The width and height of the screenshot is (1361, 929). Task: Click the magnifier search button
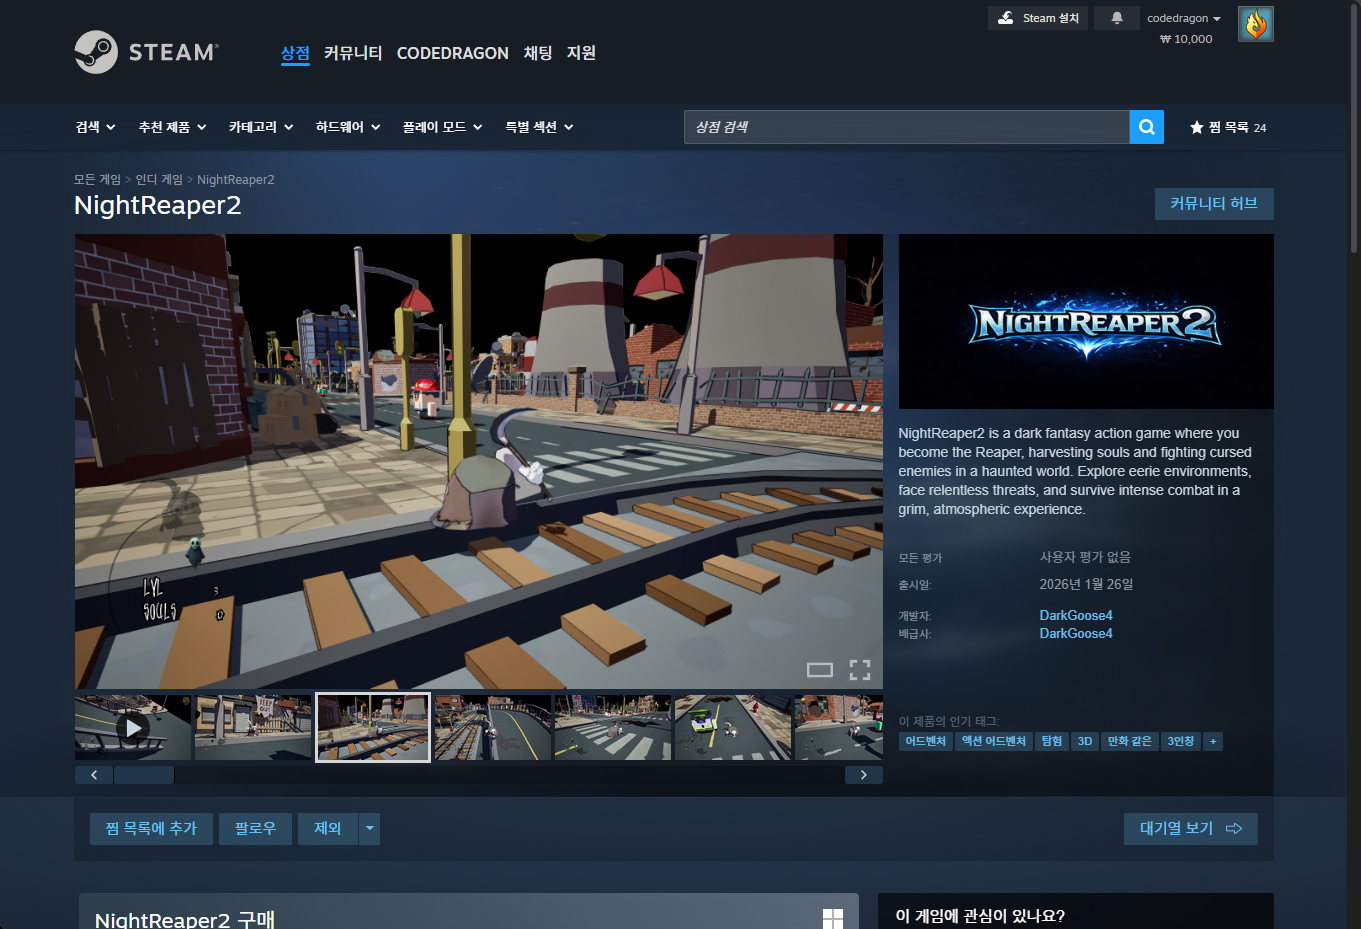click(x=1147, y=127)
